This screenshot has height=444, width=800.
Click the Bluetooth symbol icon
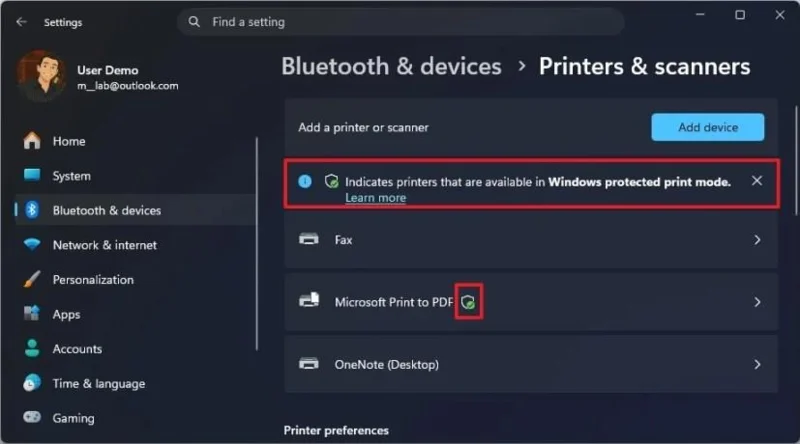point(32,210)
